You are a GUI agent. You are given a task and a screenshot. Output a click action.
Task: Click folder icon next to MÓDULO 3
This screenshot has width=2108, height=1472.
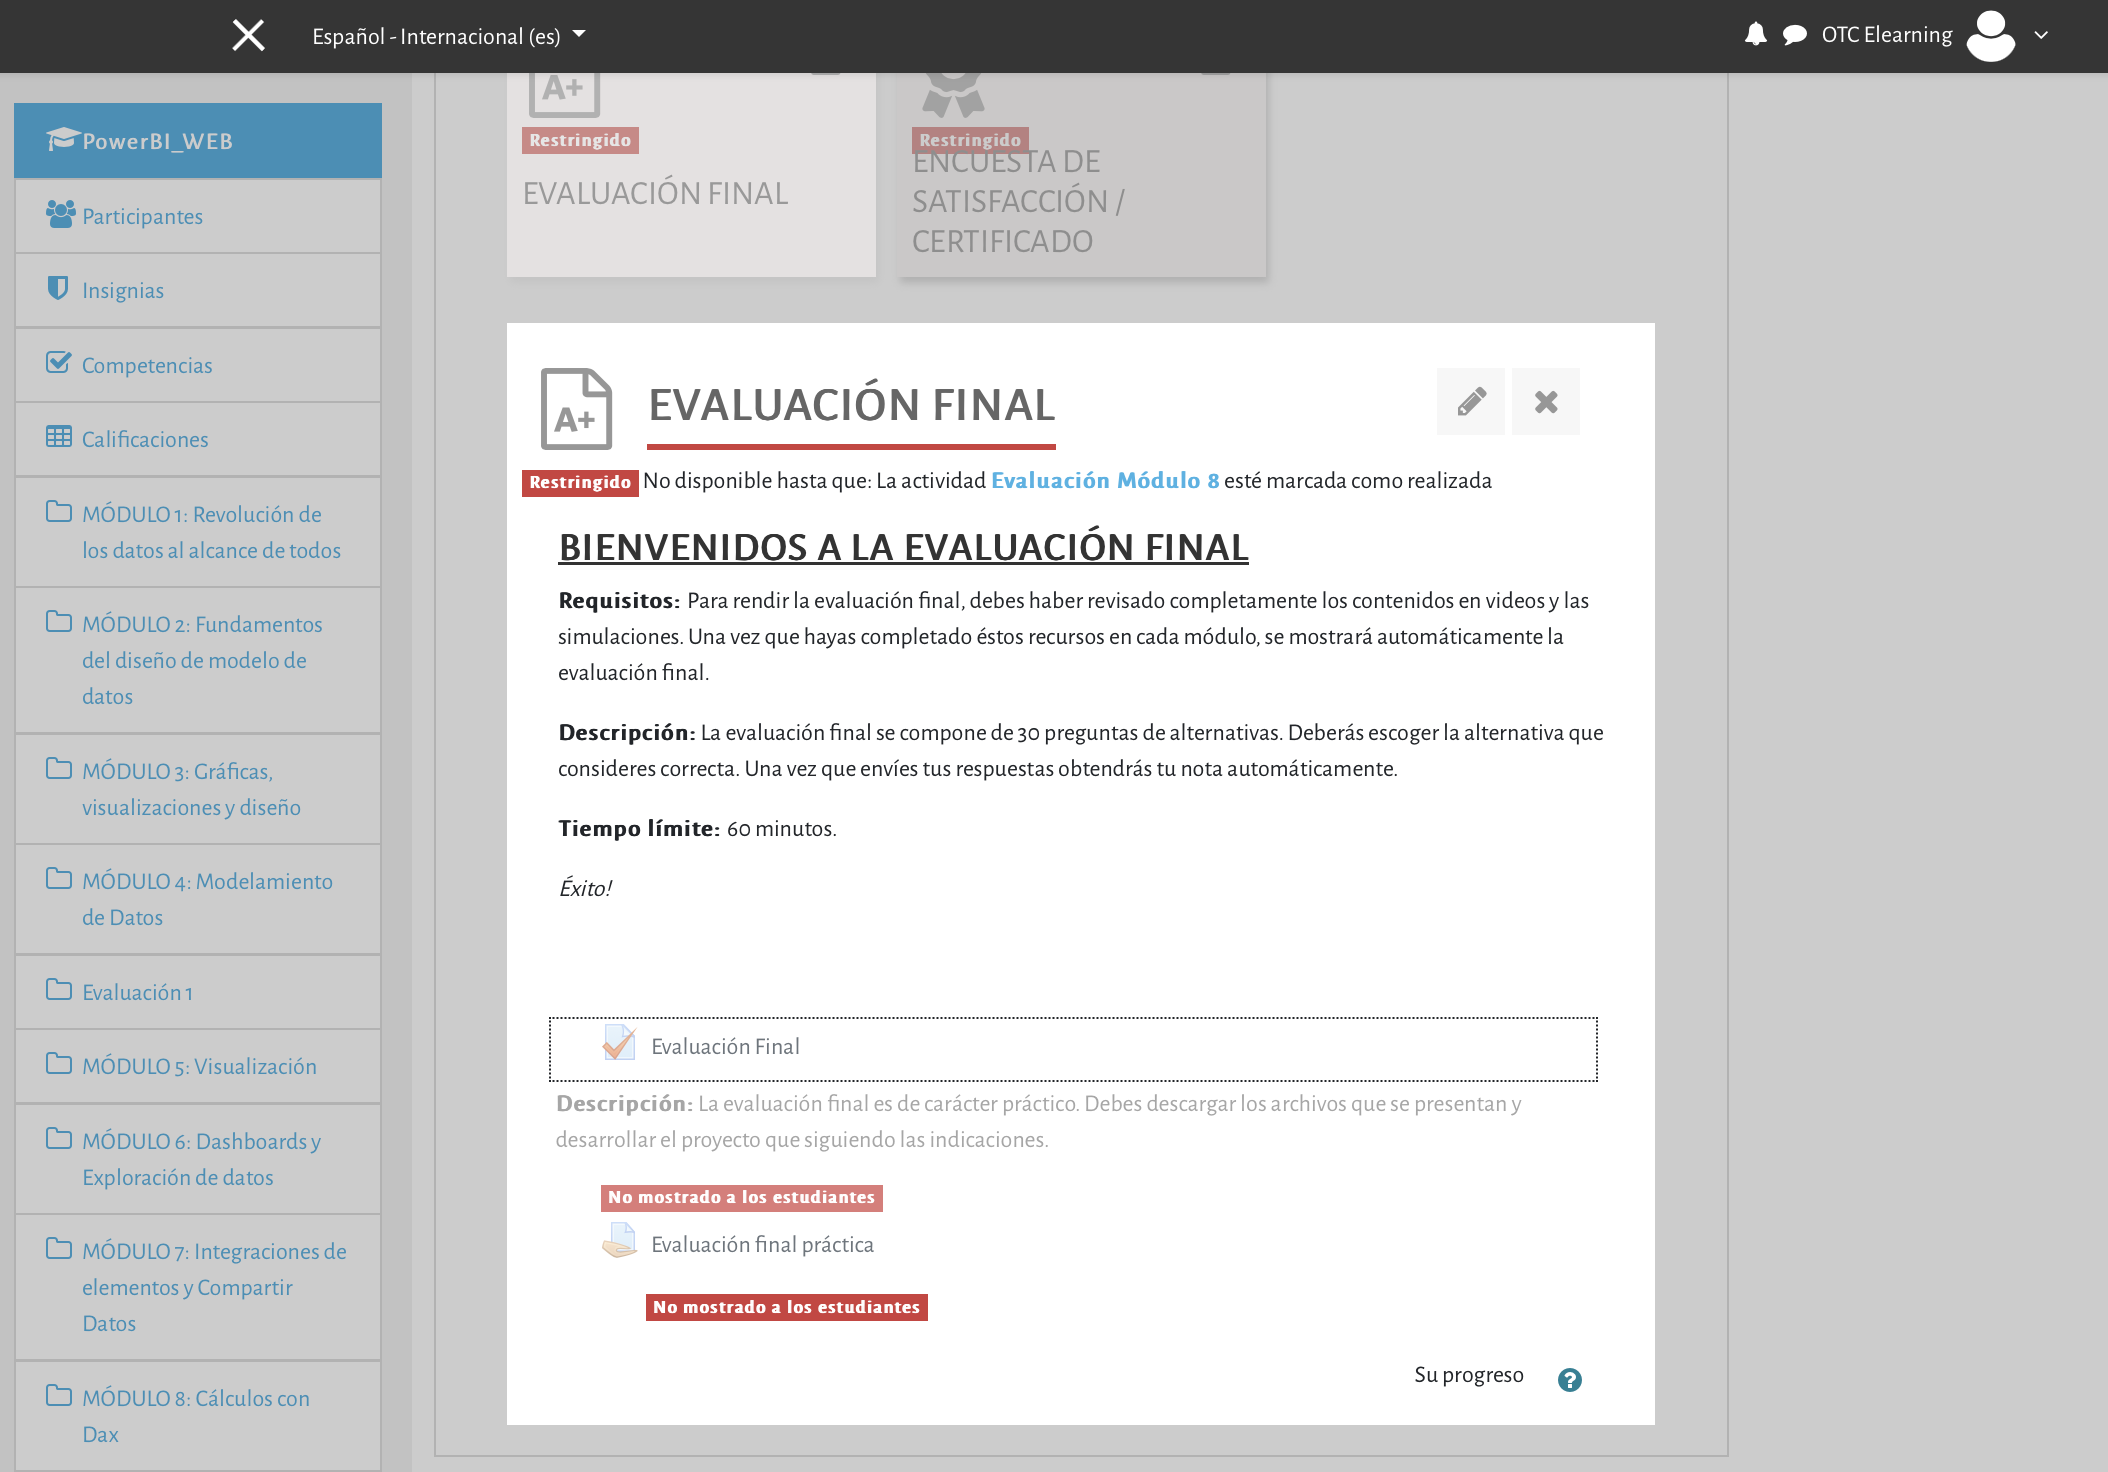59,769
